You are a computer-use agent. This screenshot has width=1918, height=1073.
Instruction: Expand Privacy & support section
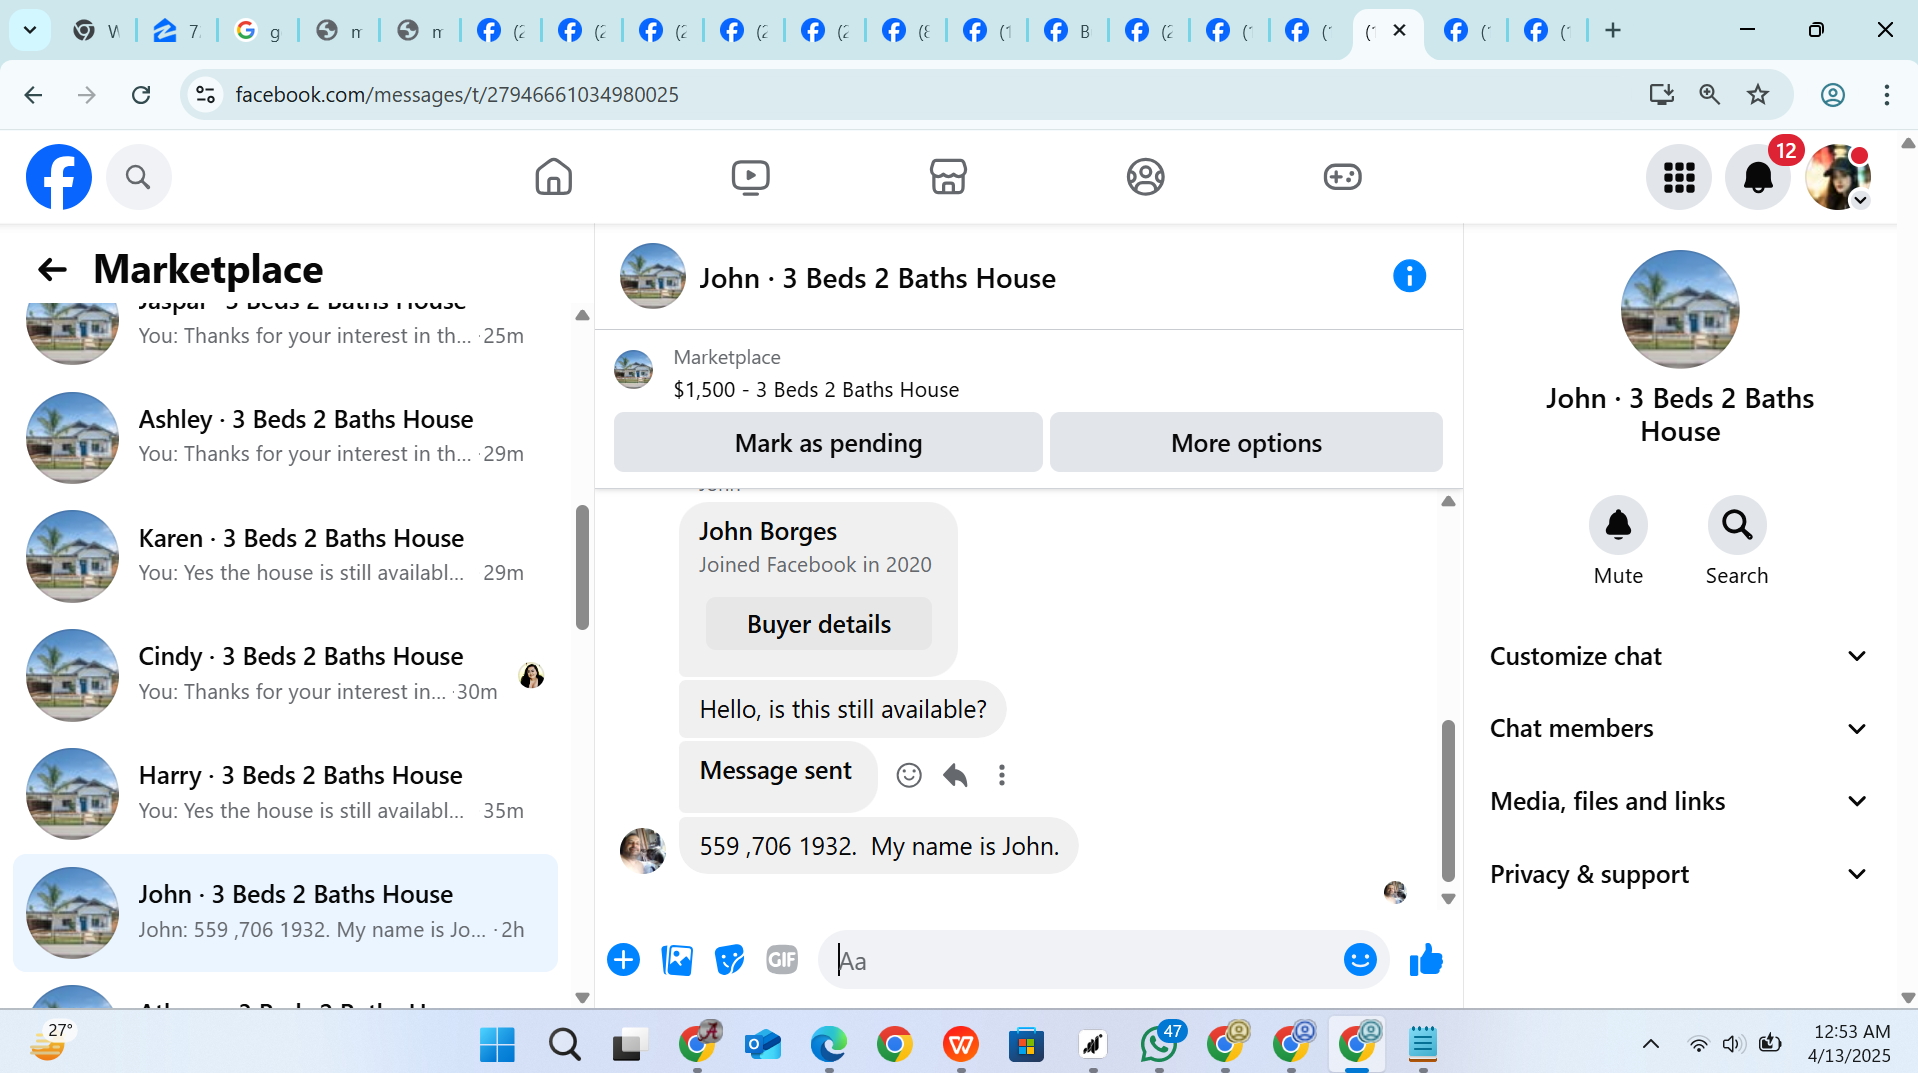[x=1679, y=874]
